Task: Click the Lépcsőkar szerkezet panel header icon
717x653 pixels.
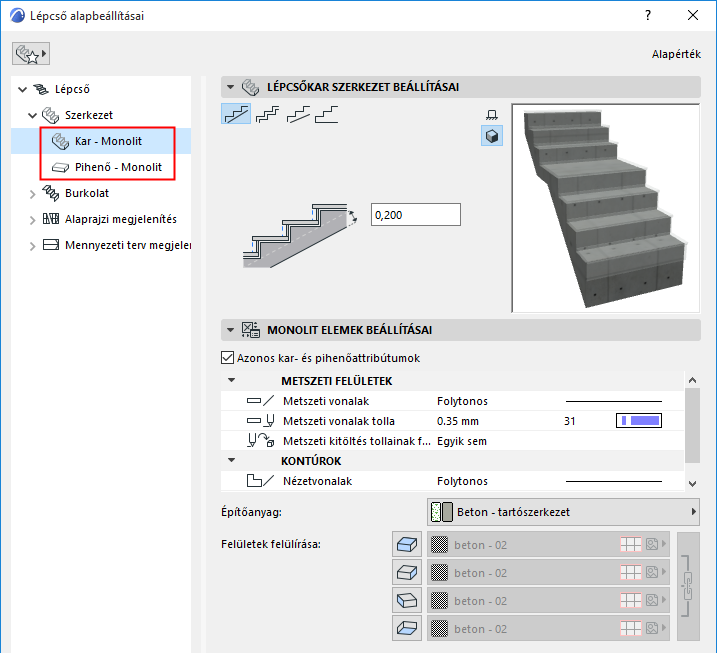Action: click(x=251, y=87)
